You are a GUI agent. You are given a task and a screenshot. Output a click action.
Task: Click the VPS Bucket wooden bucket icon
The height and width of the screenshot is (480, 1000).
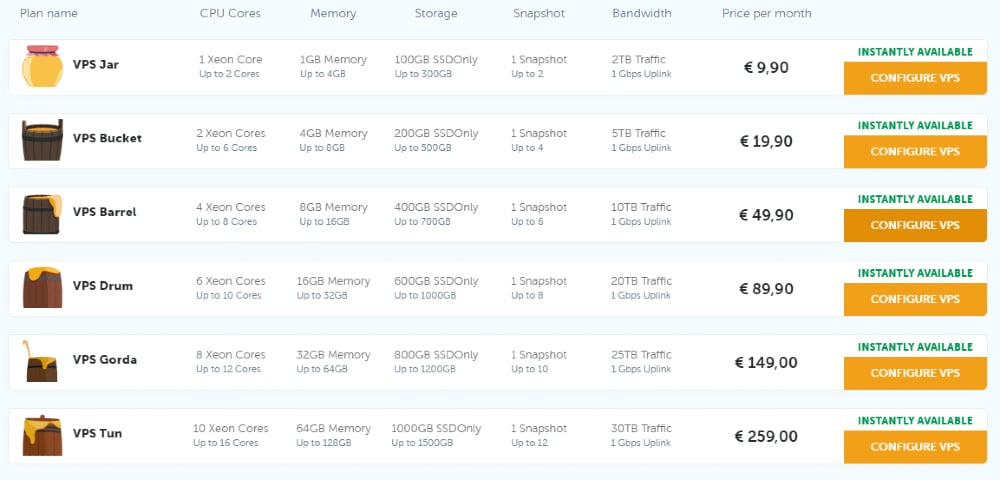(43, 140)
